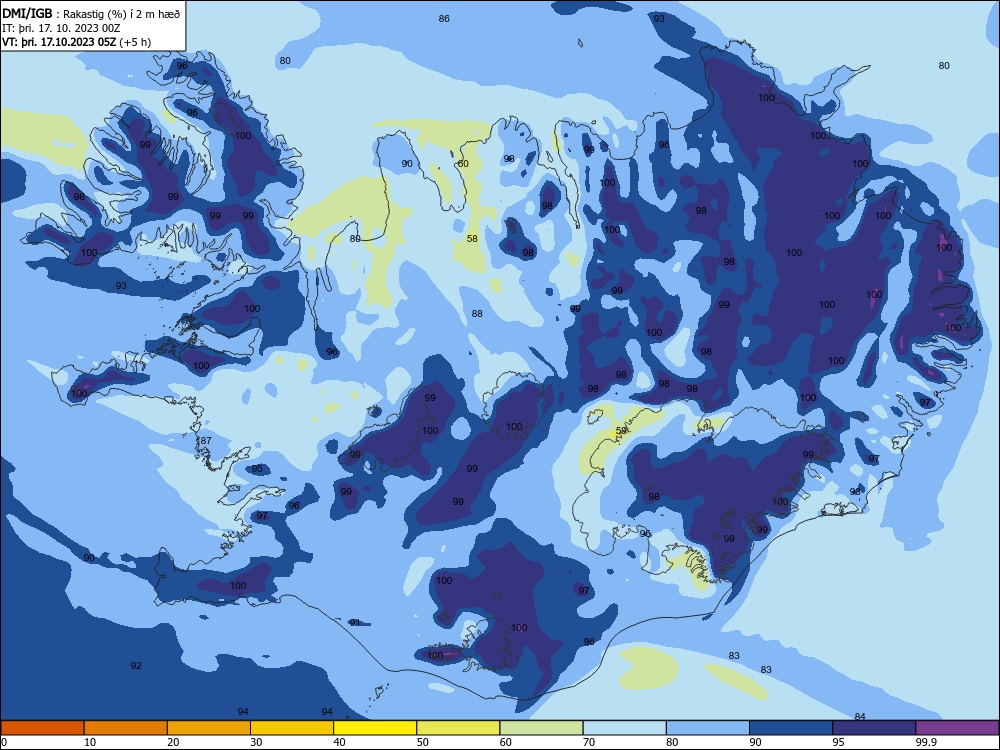Pick the golden 30–40 legend swatch
This screenshot has height=750, width=1000.
292,728
